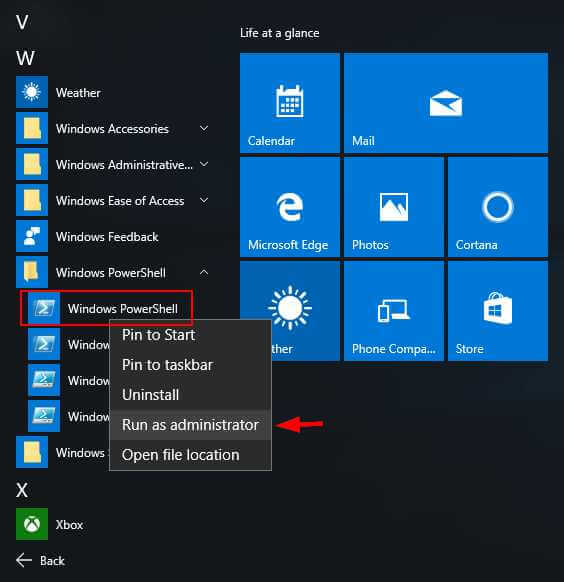The image size is (564, 582).
Task: Select Open file location menu entry
Action: click(x=190, y=455)
